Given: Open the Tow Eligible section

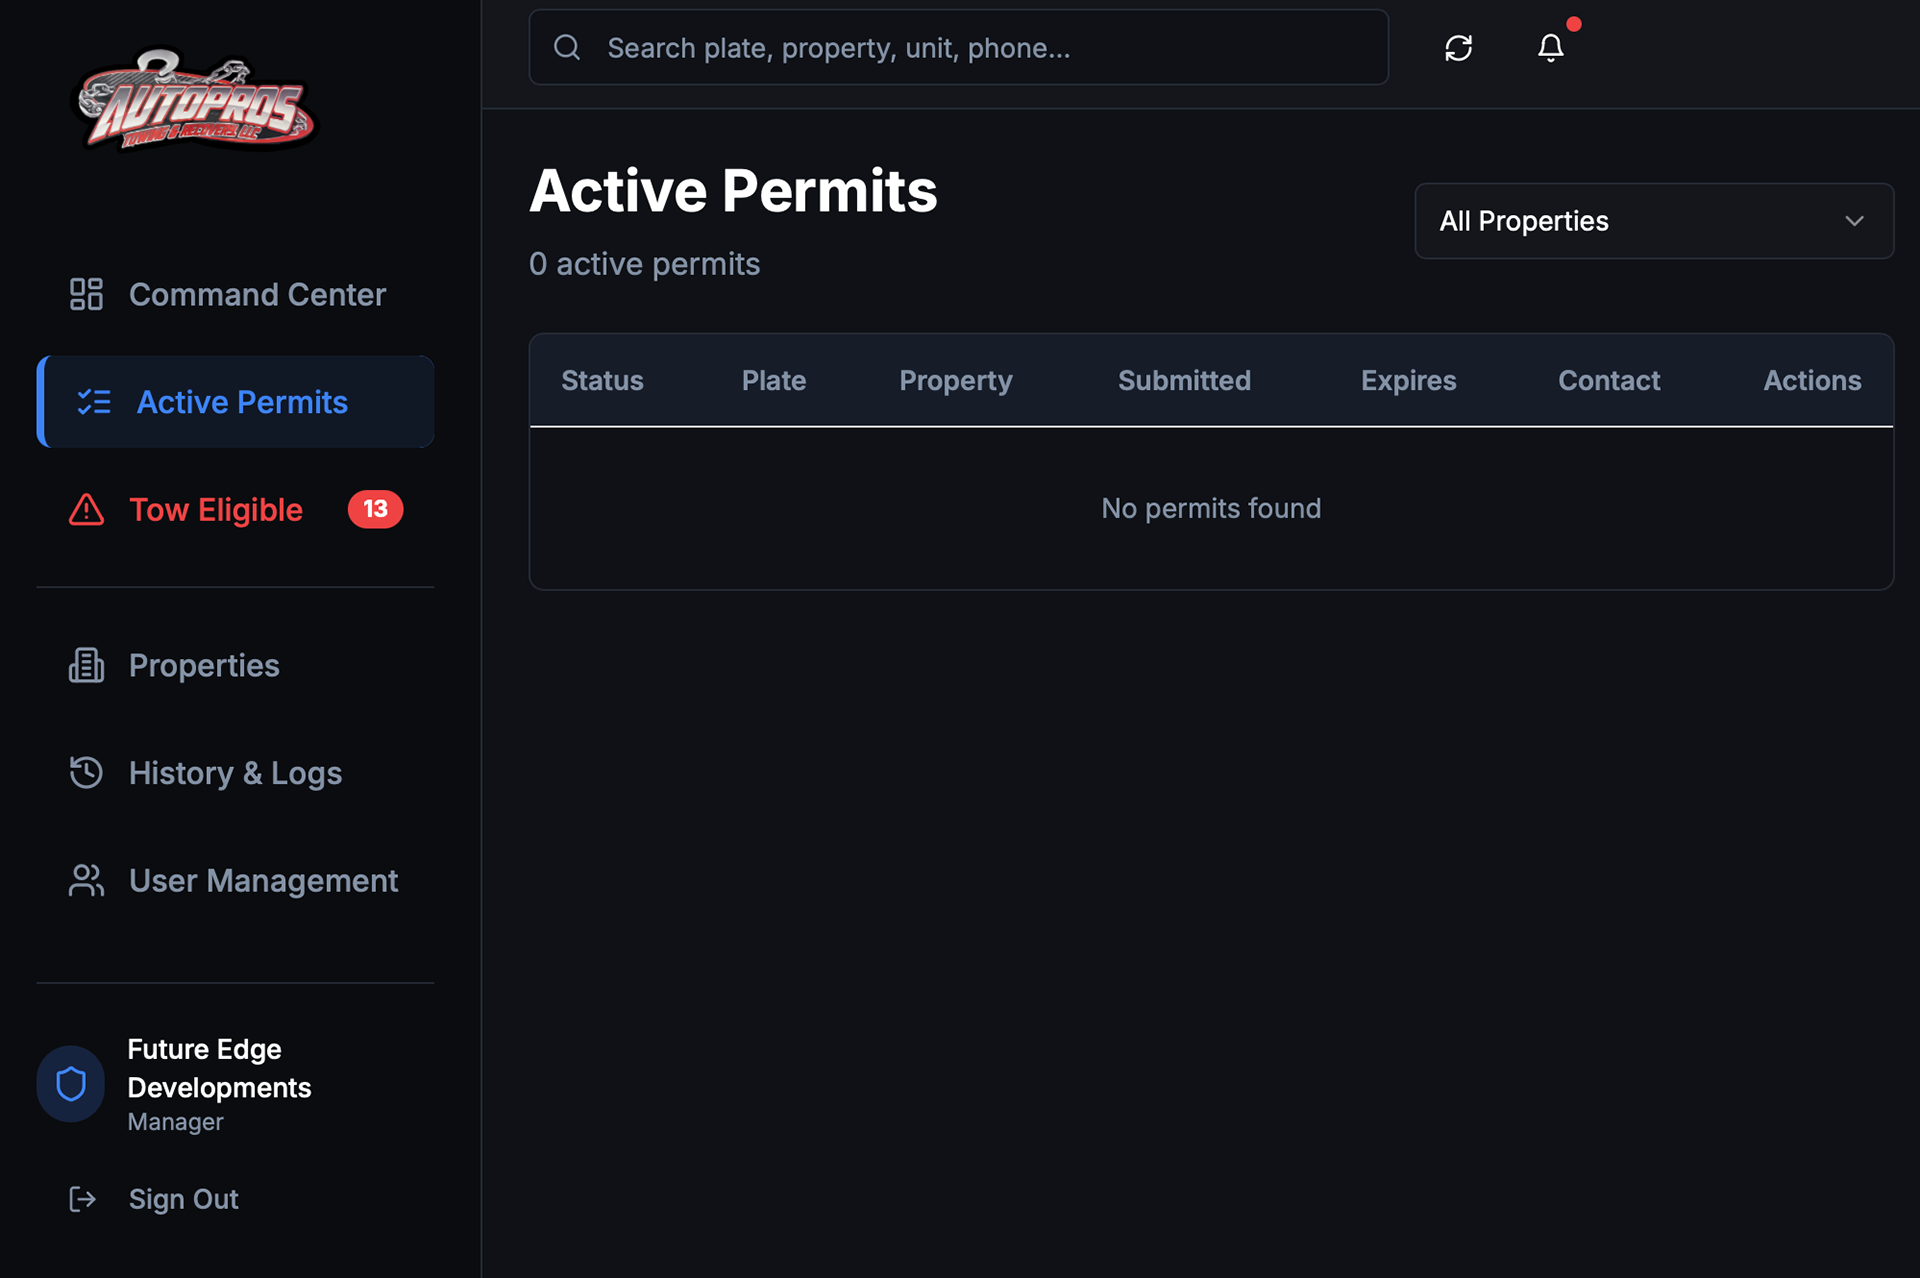Looking at the screenshot, I should (215, 510).
